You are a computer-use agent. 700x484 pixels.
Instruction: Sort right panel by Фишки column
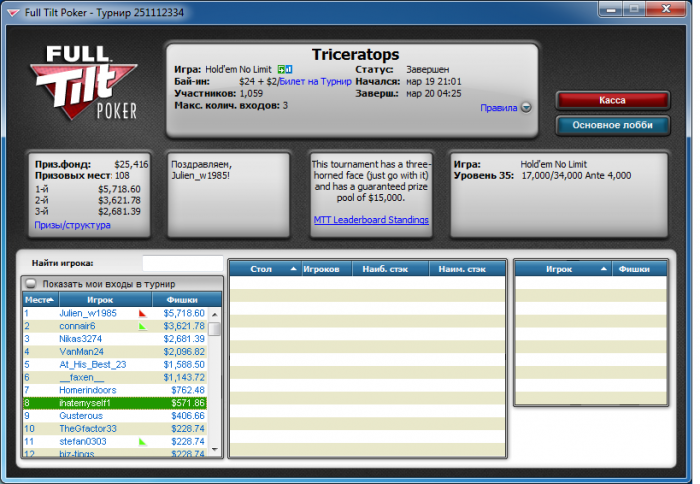(x=640, y=269)
